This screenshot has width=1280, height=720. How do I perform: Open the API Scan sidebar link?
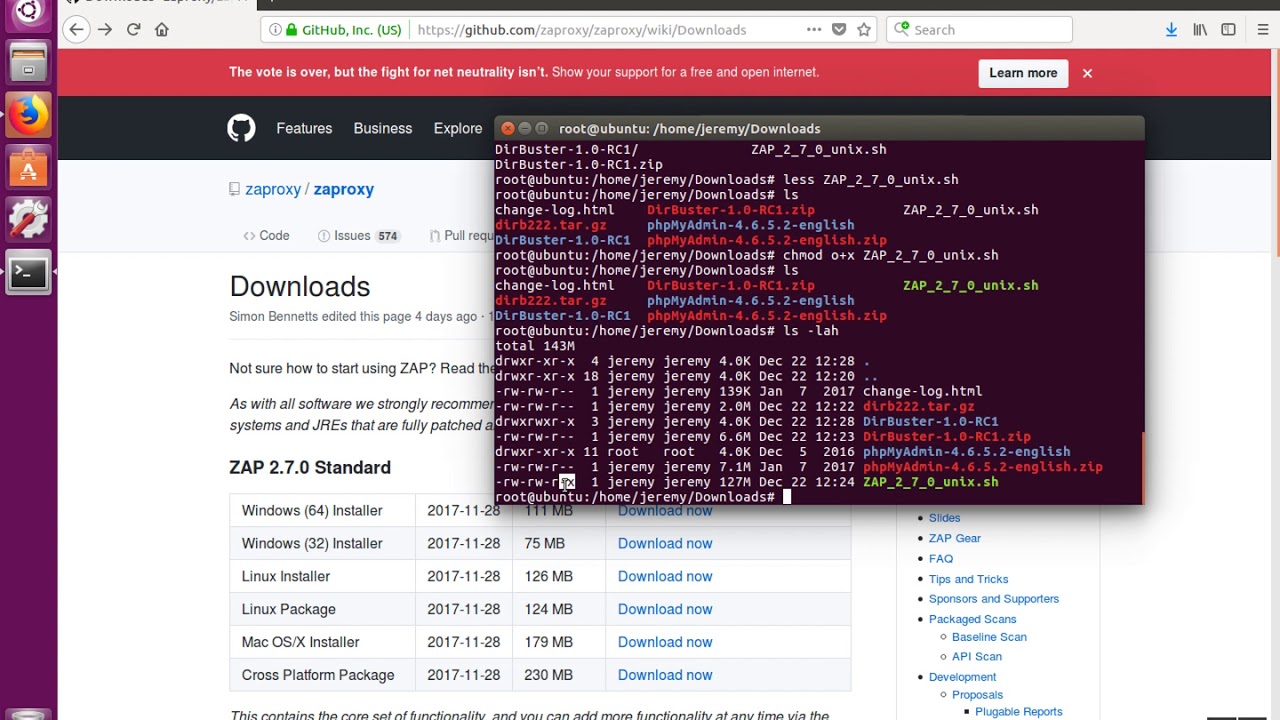tap(977, 657)
